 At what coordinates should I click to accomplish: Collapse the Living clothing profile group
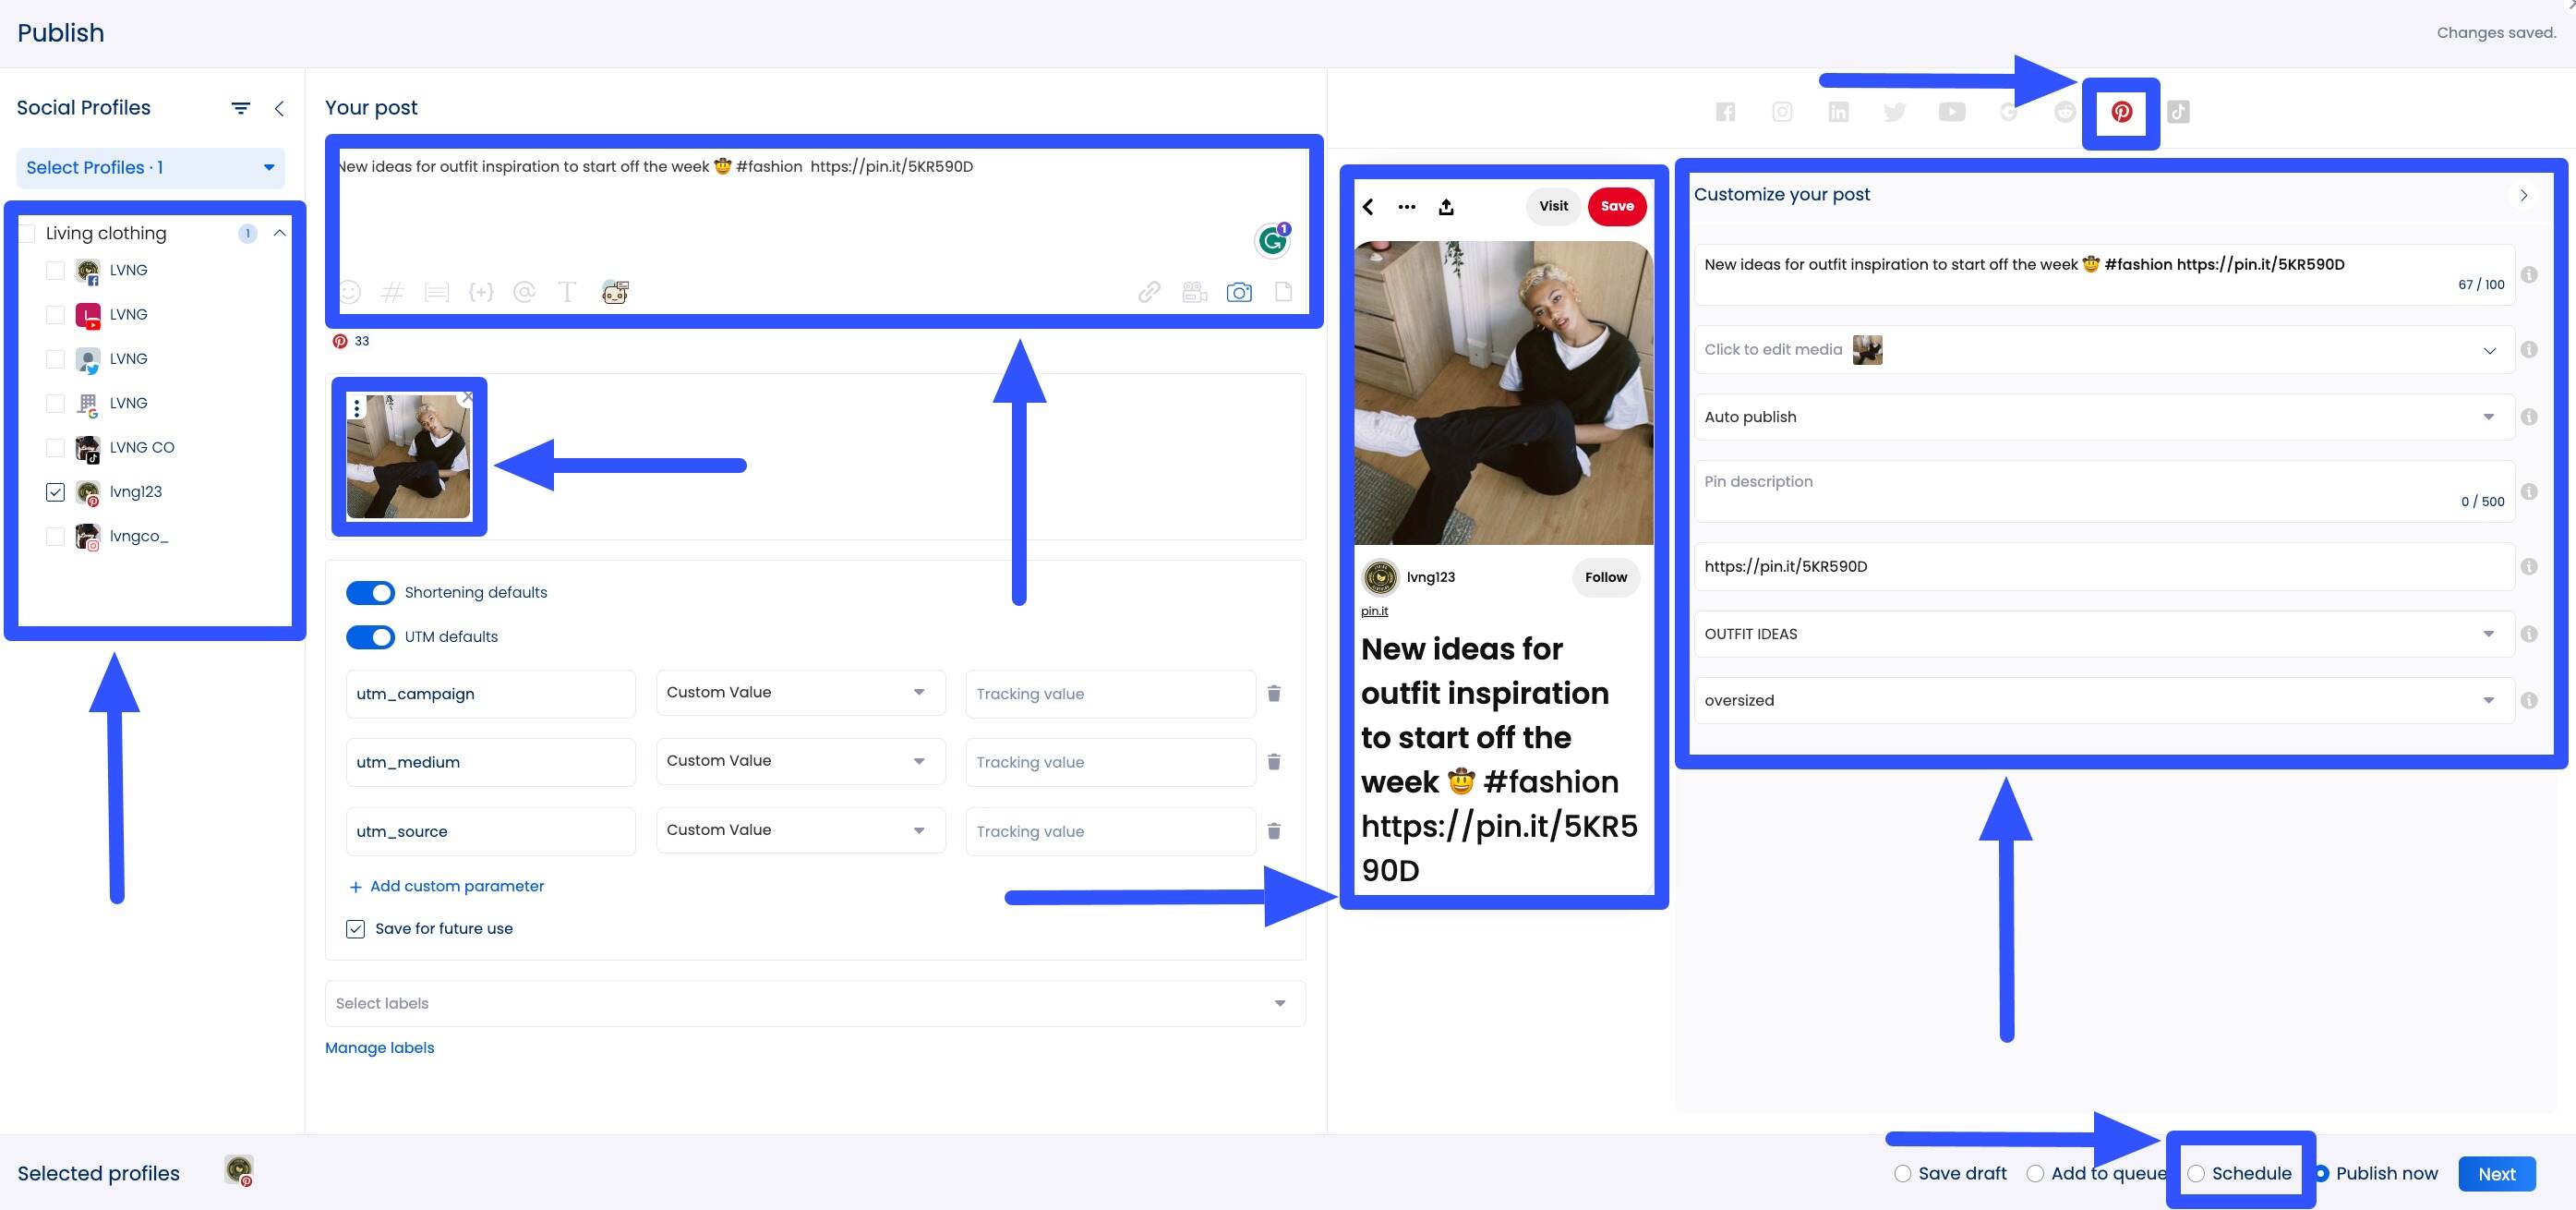pyautogui.click(x=281, y=232)
